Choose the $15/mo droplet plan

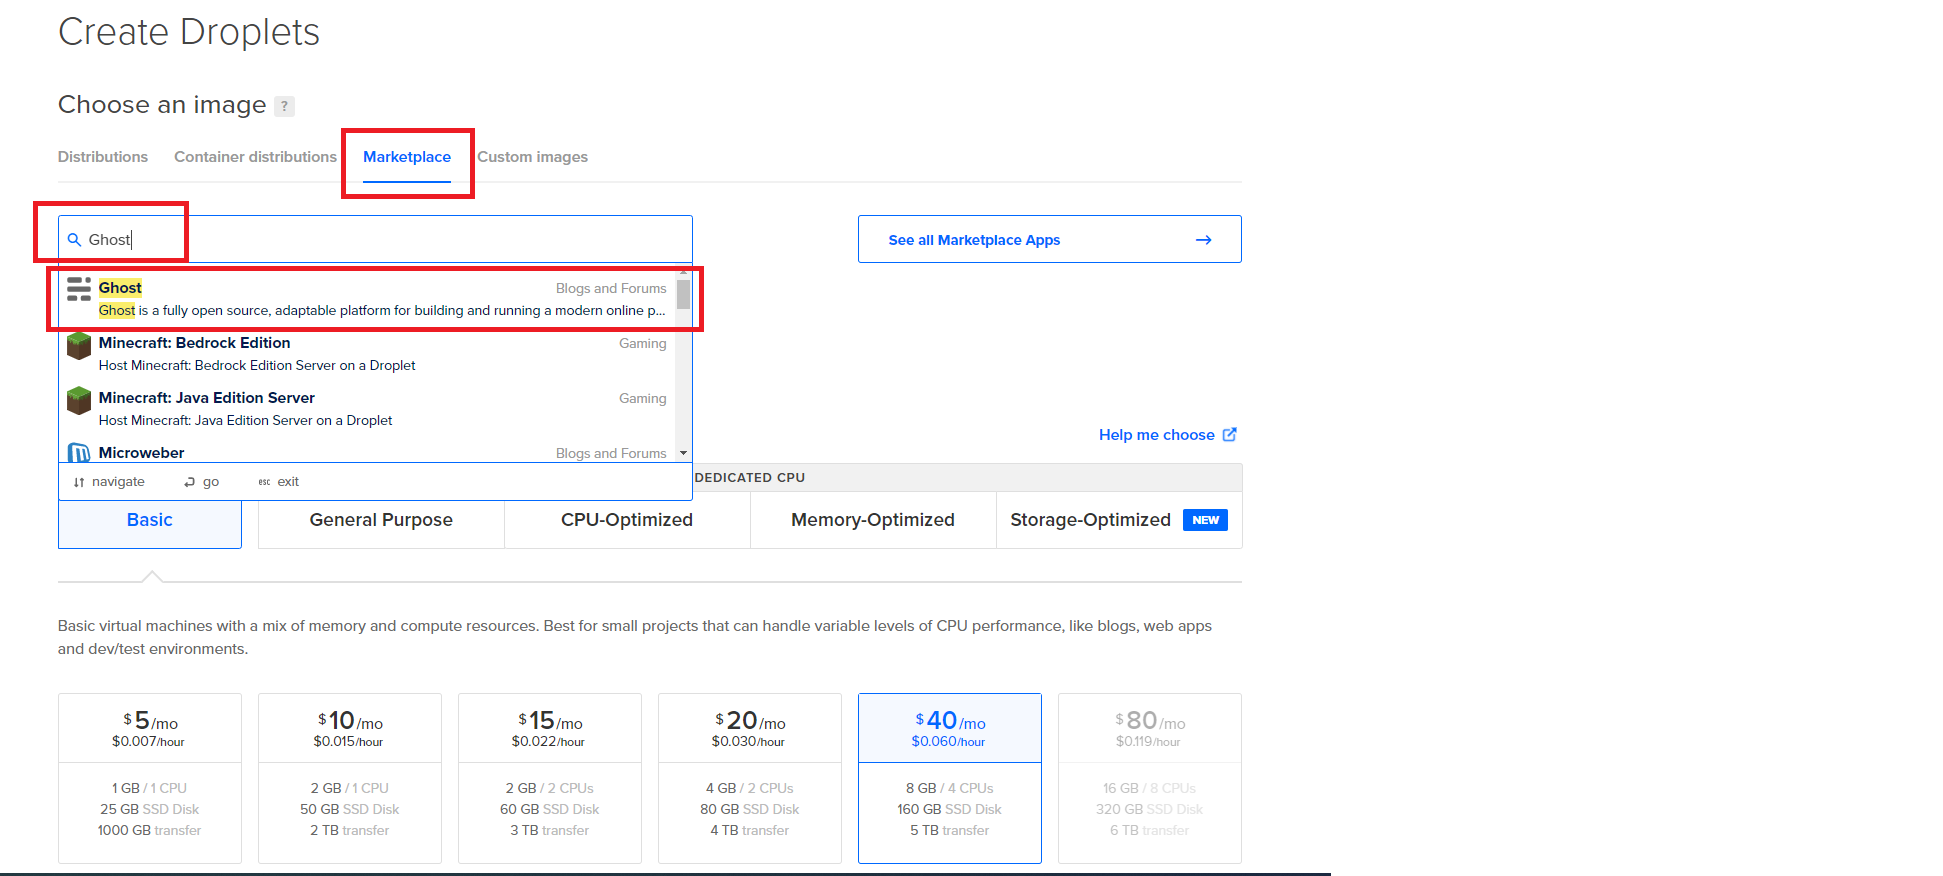click(550, 778)
